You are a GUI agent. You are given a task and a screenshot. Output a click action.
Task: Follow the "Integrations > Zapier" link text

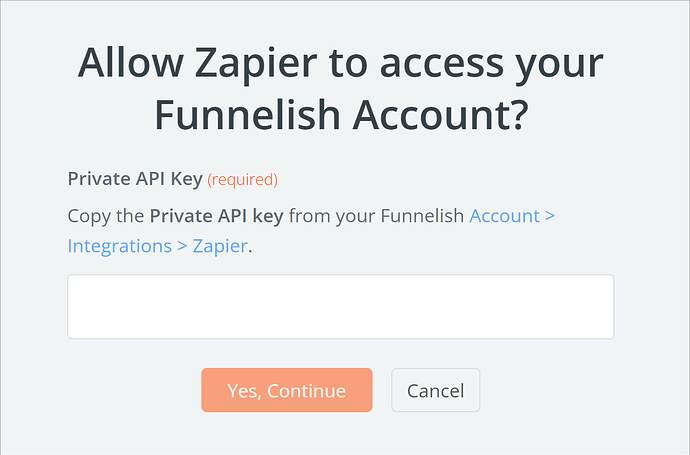(157, 245)
